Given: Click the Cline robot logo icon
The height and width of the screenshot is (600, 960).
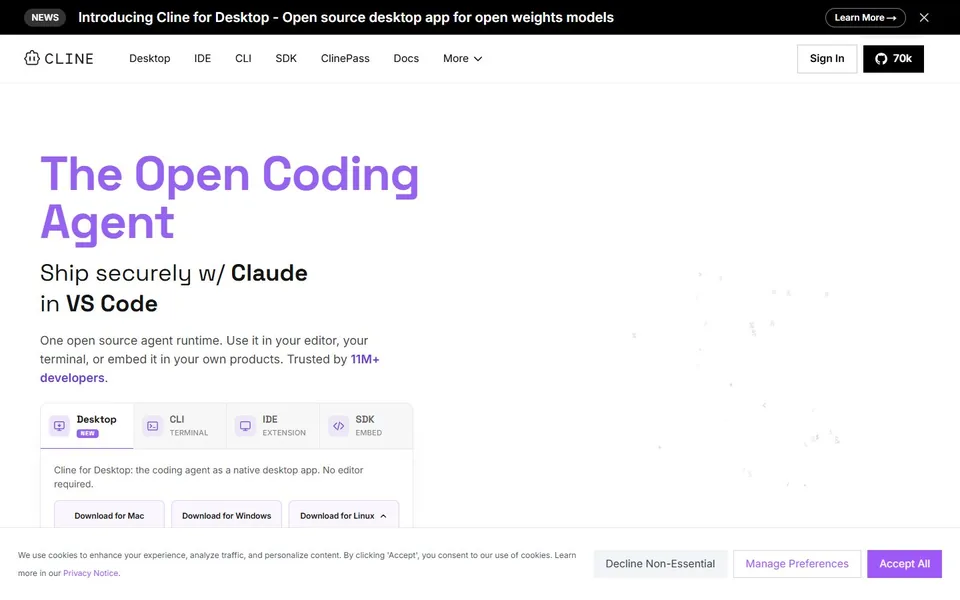Looking at the screenshot, I should pos(32,58).
